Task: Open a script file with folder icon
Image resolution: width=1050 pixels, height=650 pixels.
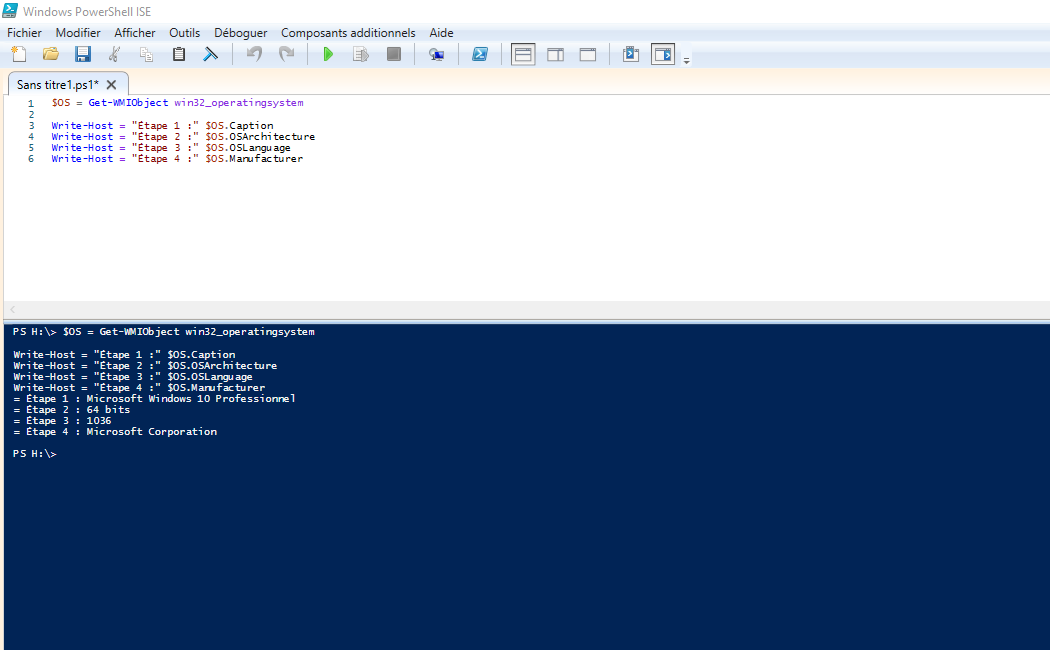Action: pyautogui.click(x=51, y=54)
